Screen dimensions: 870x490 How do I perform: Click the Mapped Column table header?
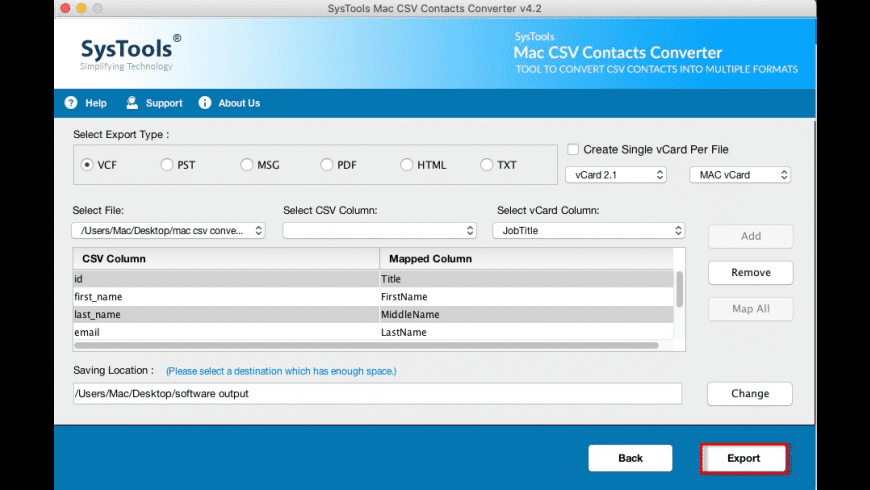[527, 259]
